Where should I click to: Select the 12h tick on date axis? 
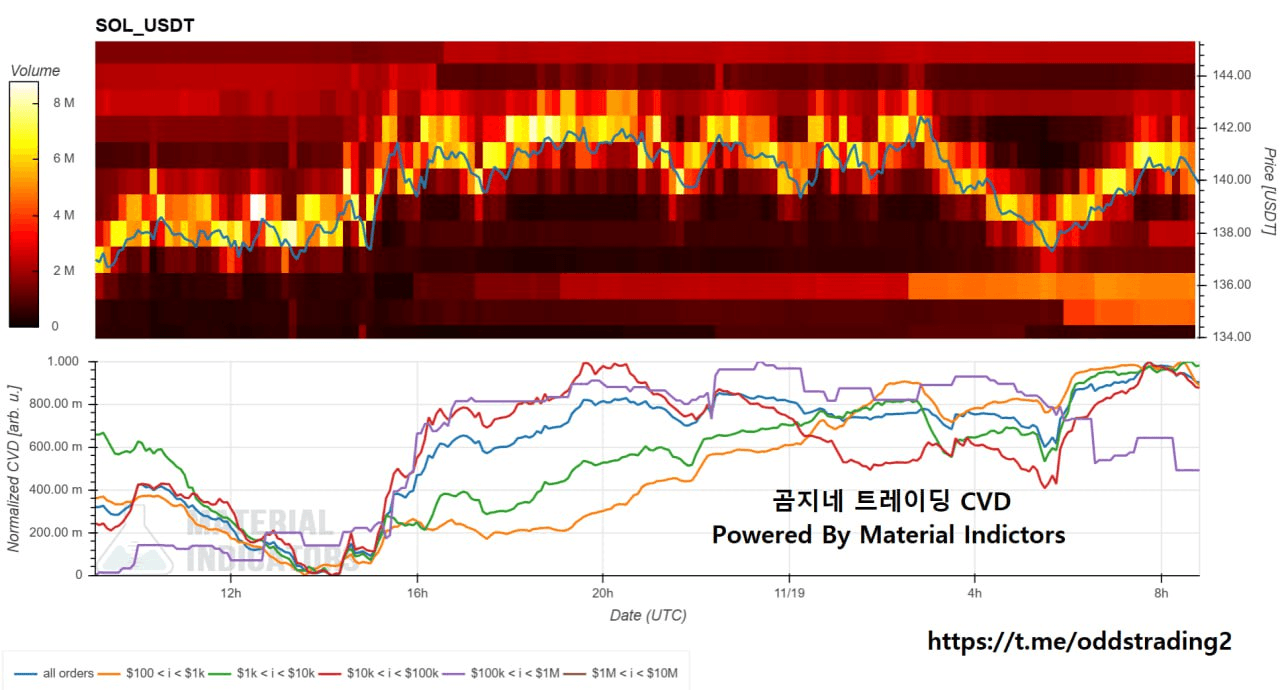pos(230,592)
